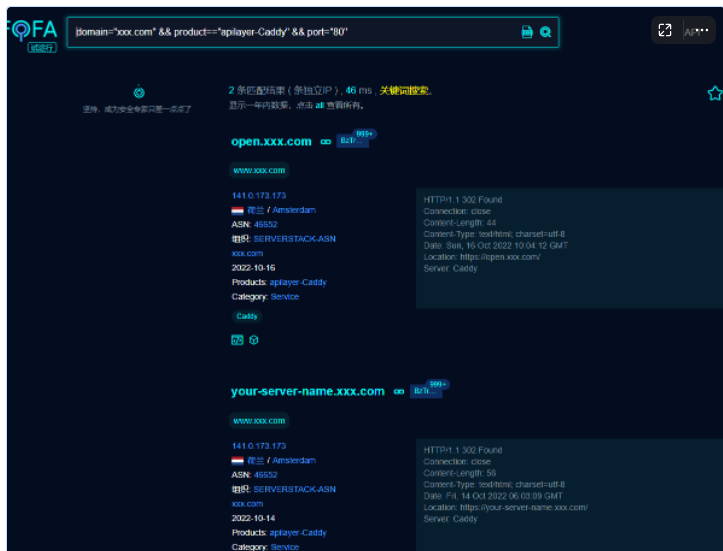Image resolution: width=723 pixels, height=551 pixels.
Task: Click aplayer-Caddy product in your-server-name result
Action: [298, 533]
